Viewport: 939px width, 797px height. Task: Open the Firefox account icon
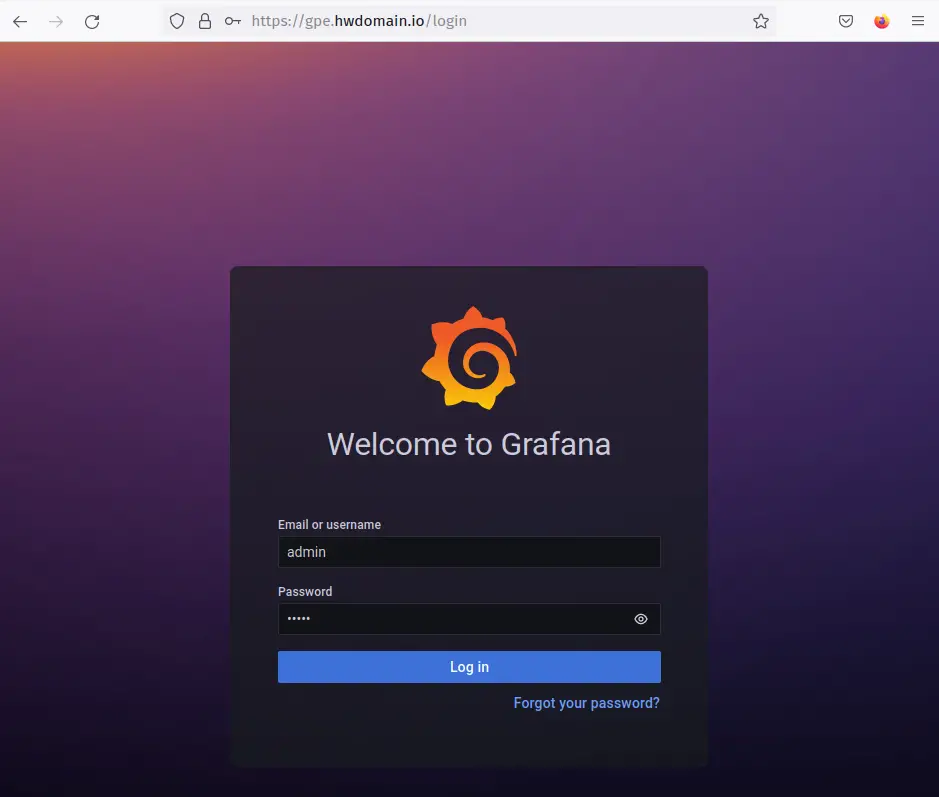(882, 22)
